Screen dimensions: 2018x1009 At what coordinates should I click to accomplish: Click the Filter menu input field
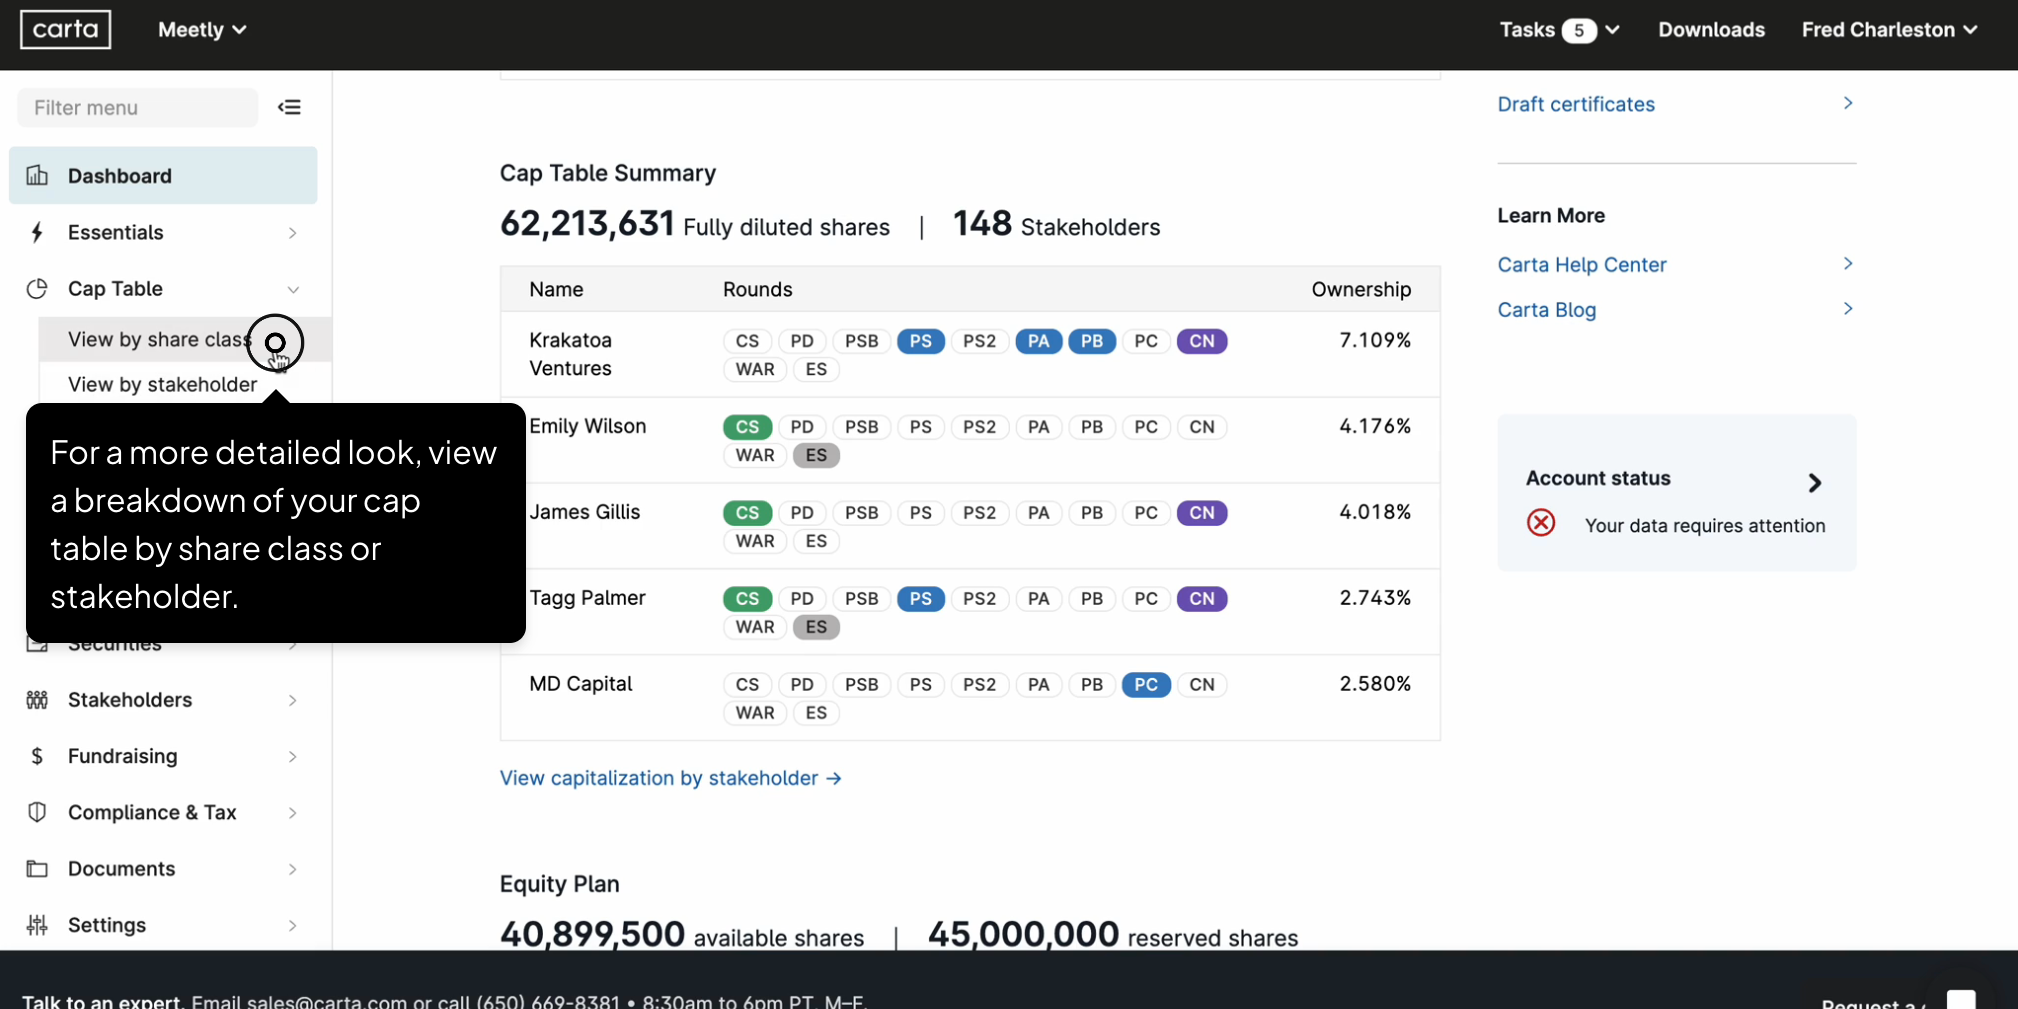tap(138, 107)
